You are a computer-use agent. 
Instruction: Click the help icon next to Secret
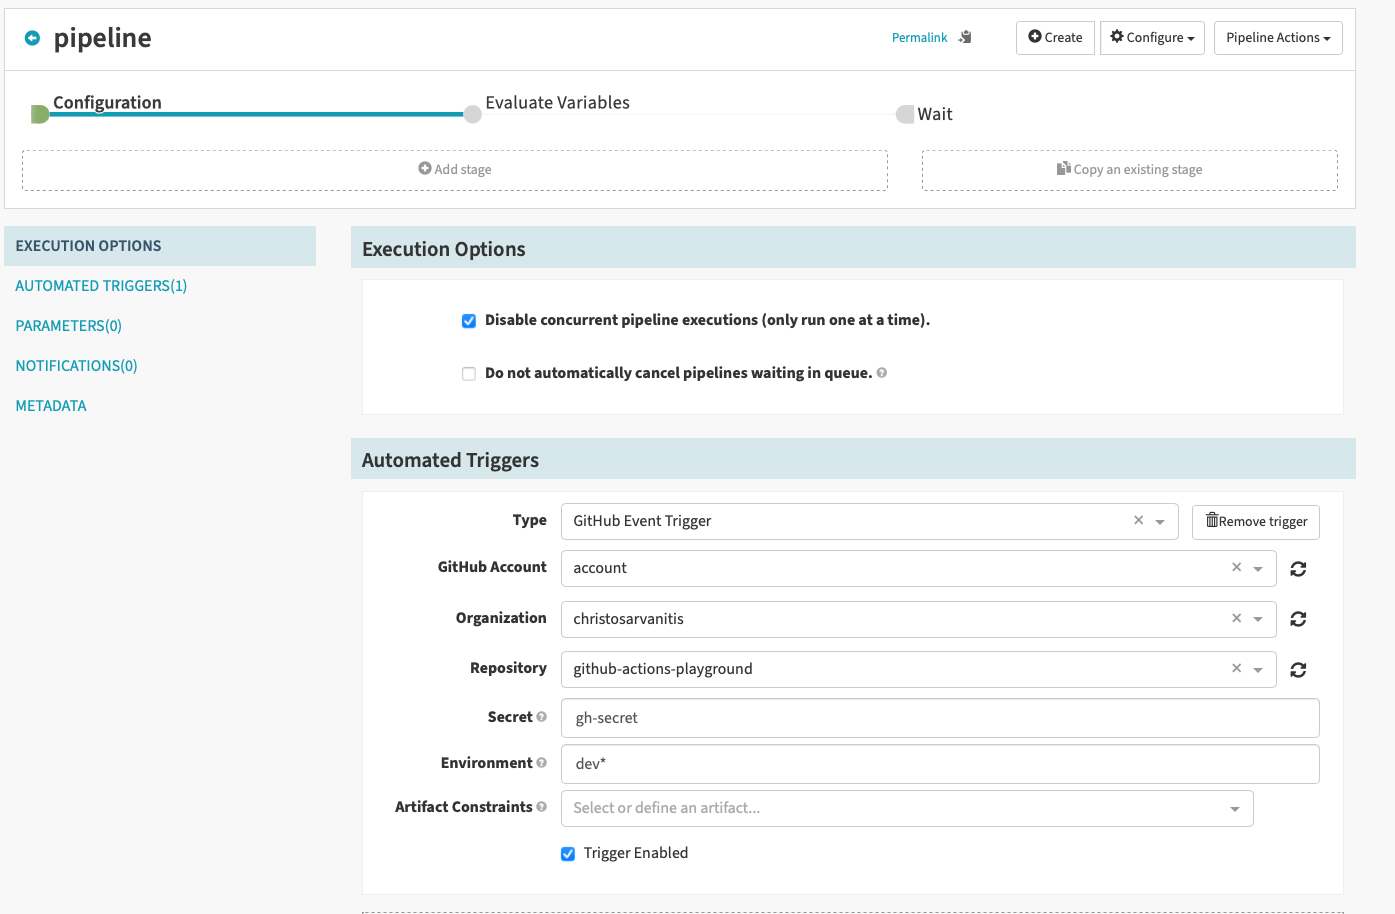pos(542,717)
